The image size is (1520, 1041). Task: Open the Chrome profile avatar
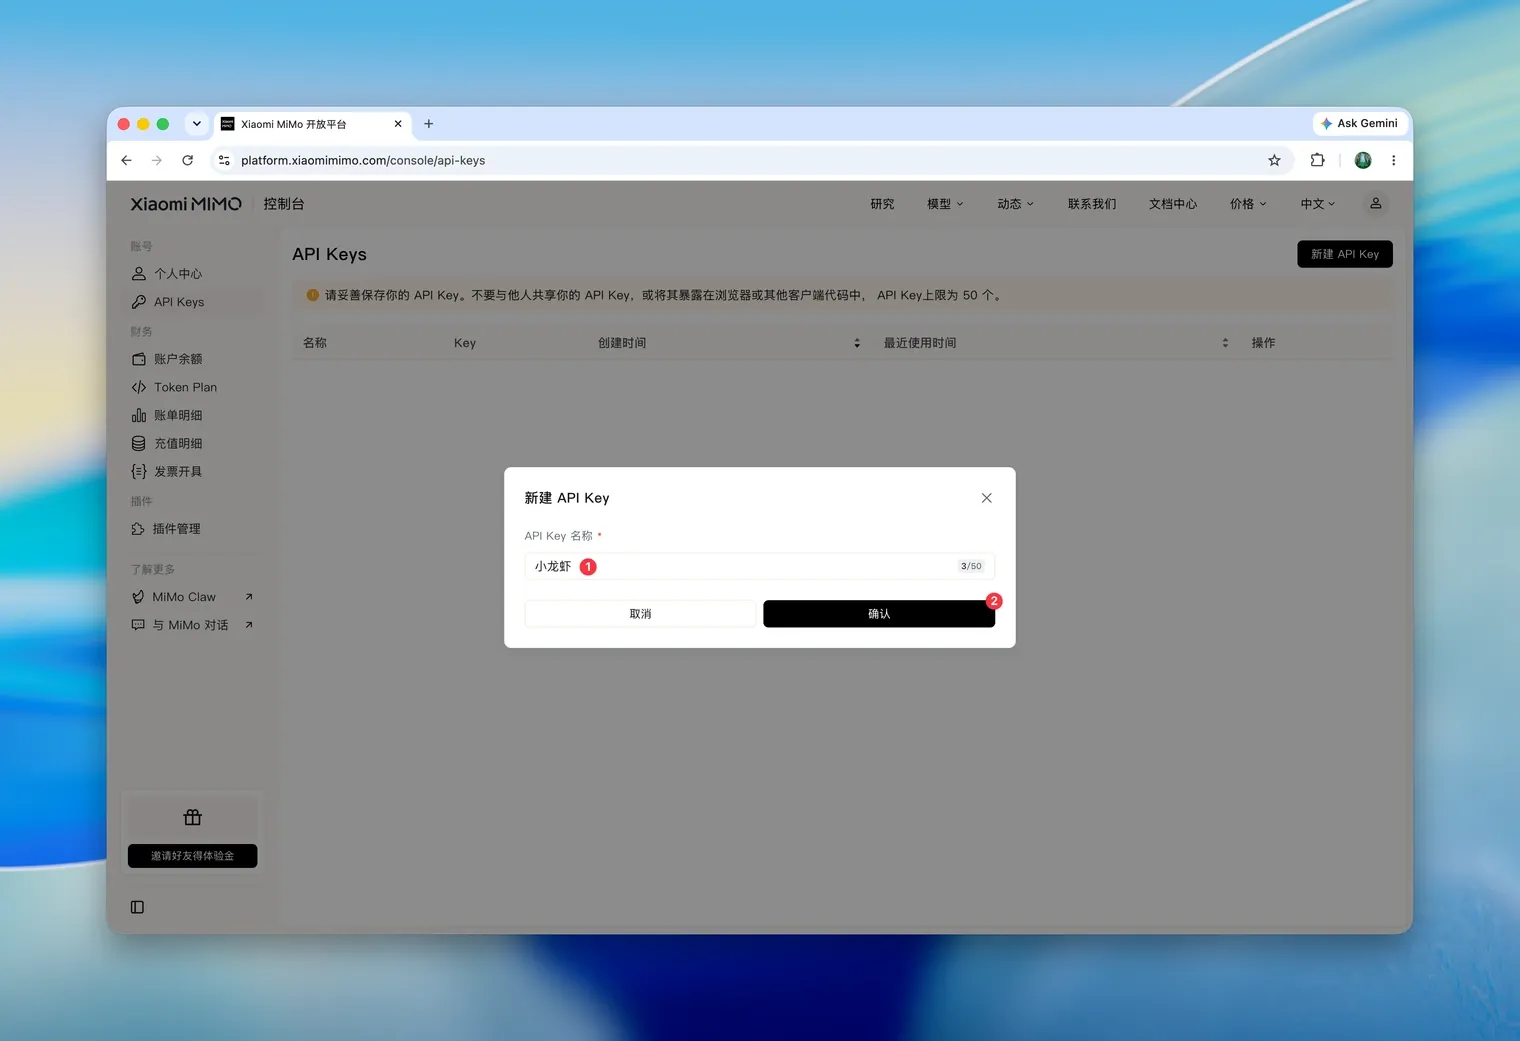(x=1363, y=160)
